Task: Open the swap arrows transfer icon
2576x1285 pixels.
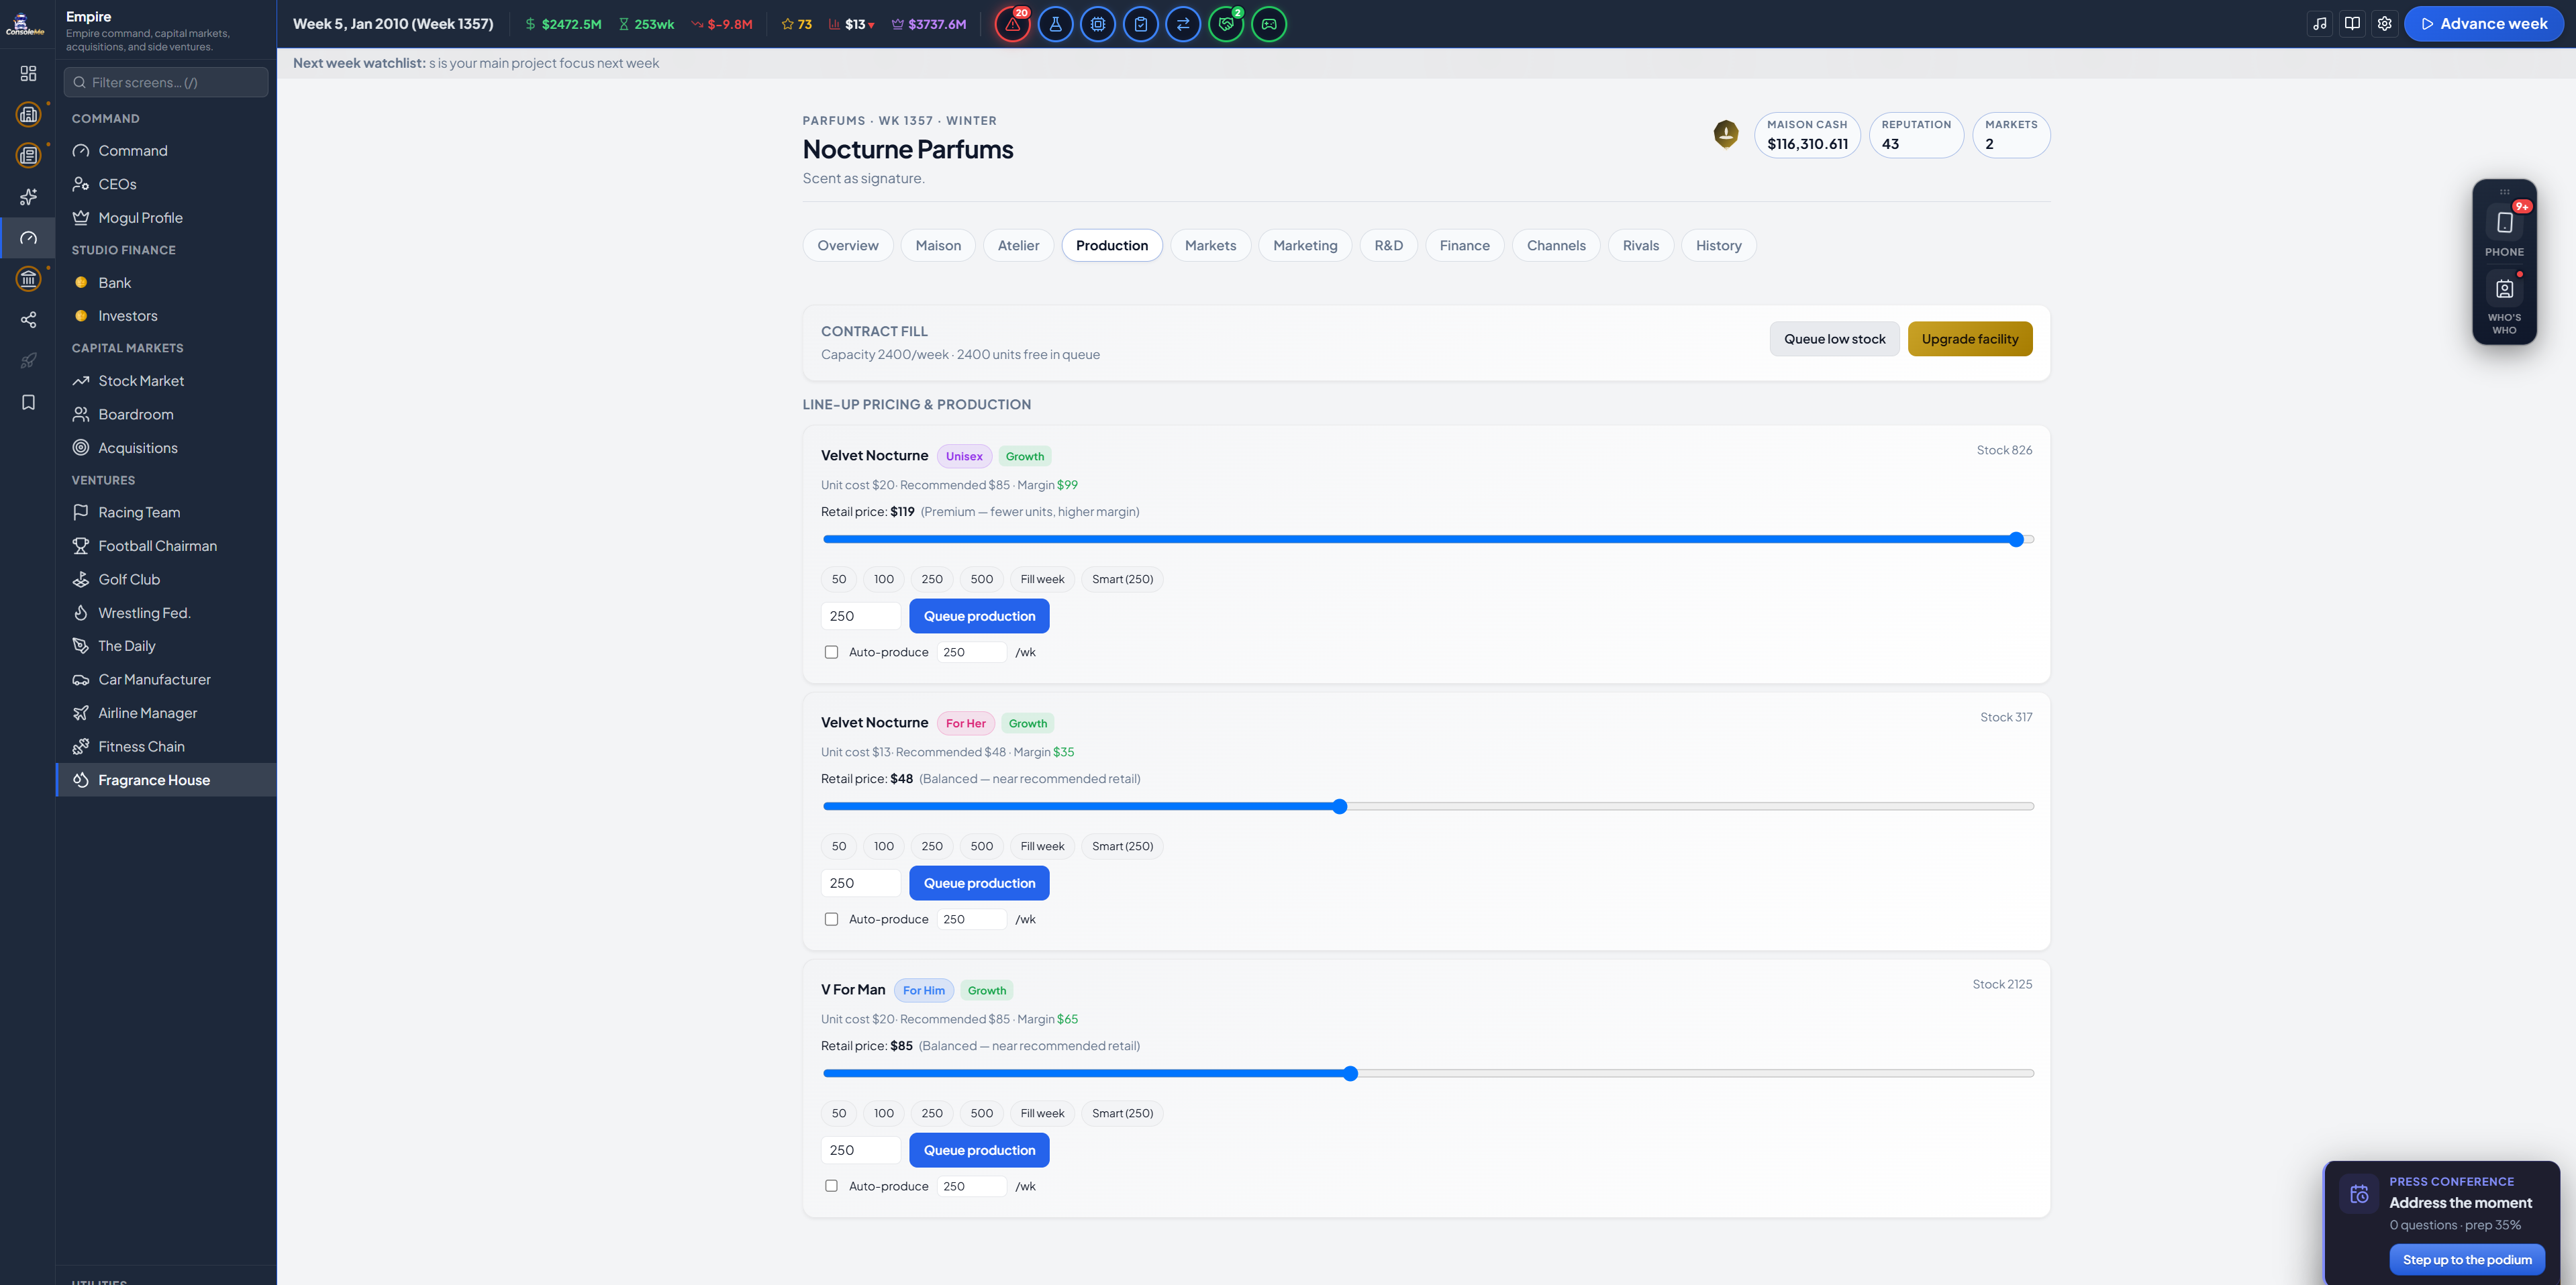Action: 1183,24
